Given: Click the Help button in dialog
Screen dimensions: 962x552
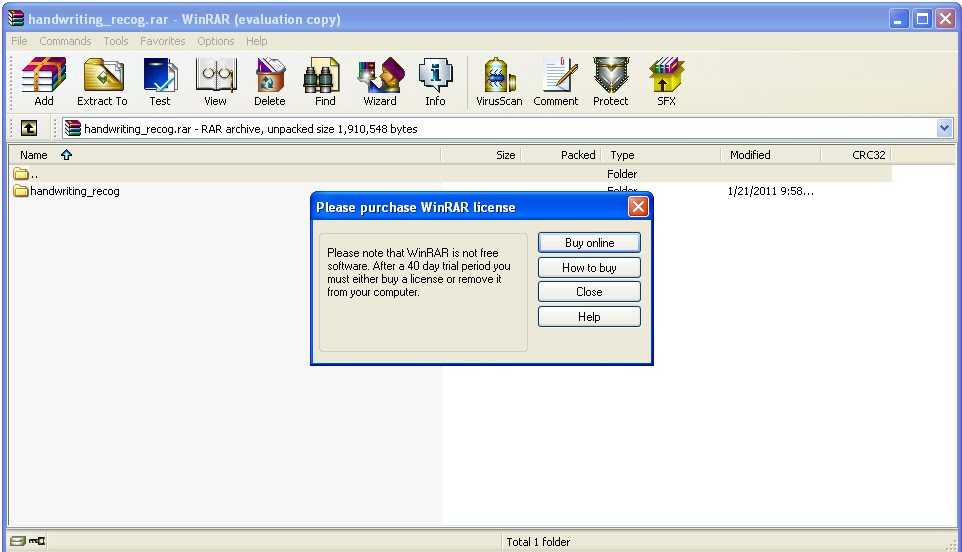Looking at the screenshot, I should point(589,316).
